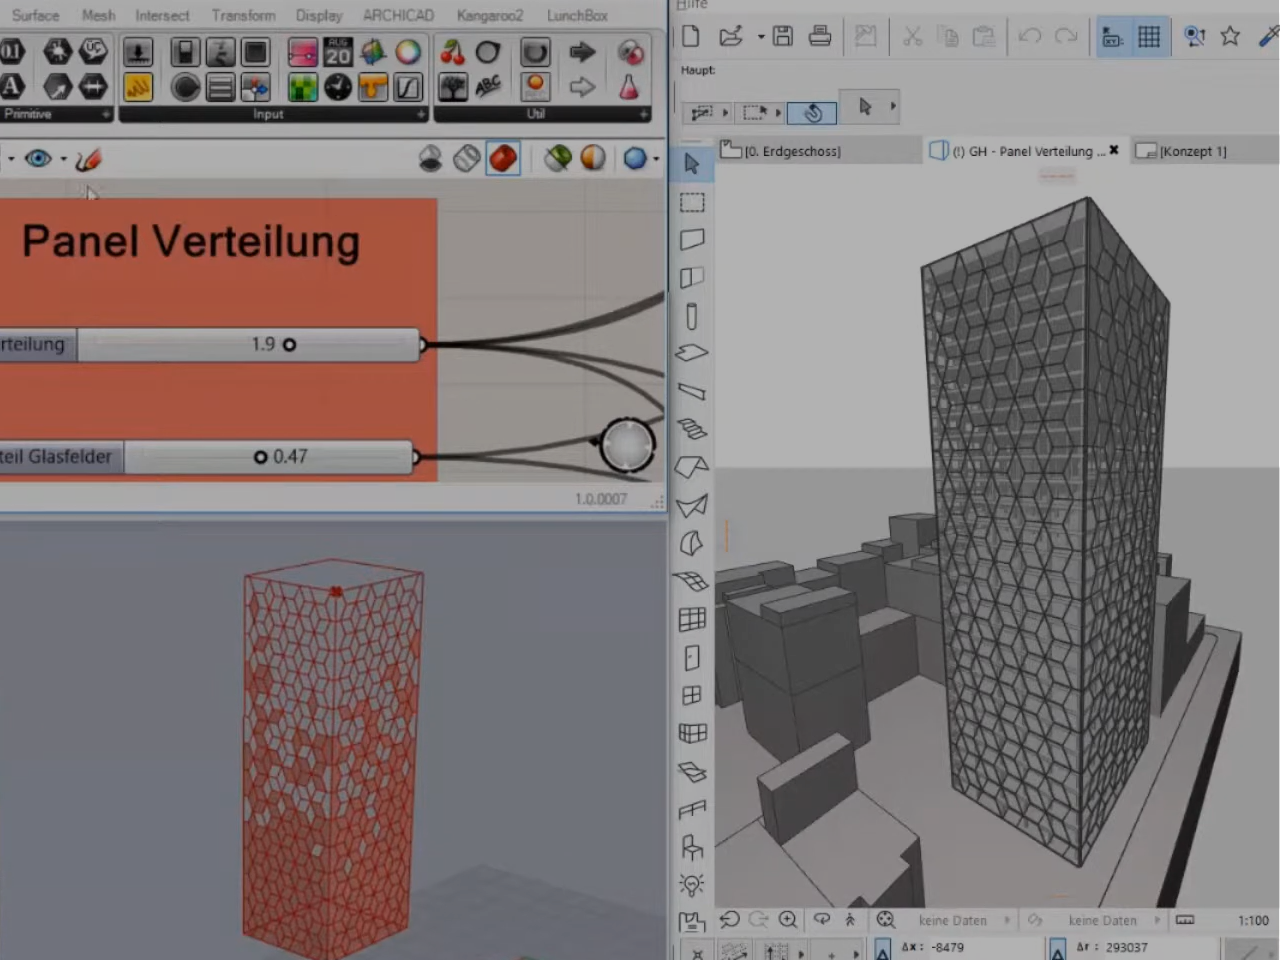Toggle the Grasshopper eye preview icon
1280x960 pixels.
point(38,158)
